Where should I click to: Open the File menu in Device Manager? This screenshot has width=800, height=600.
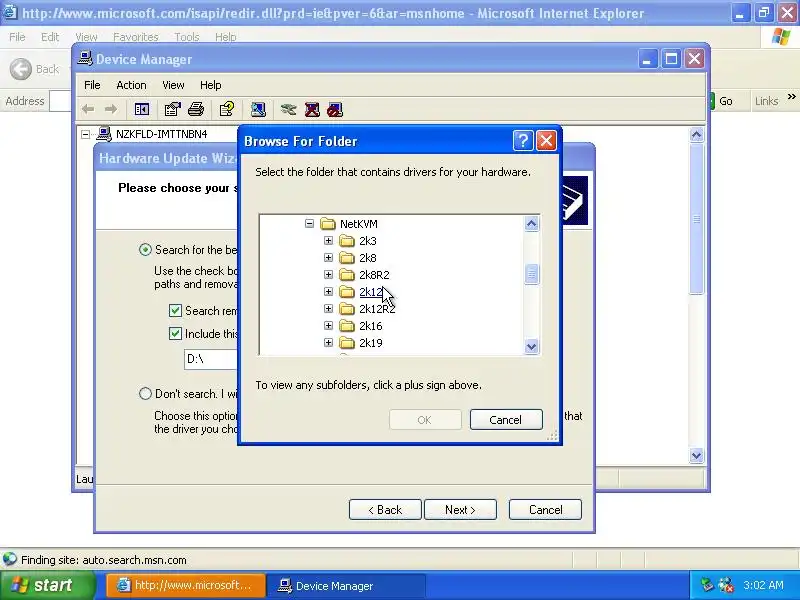coord(92,85)
